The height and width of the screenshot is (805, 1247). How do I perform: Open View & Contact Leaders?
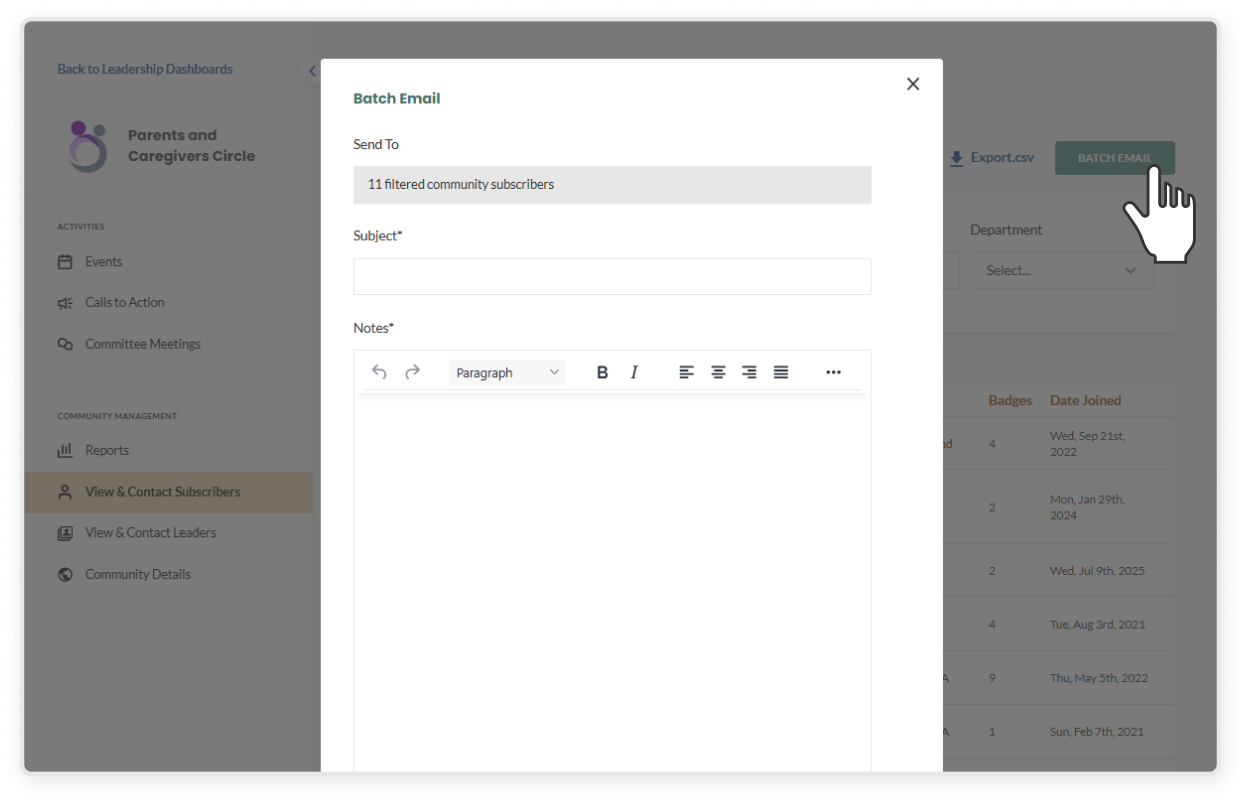[150, 533]
